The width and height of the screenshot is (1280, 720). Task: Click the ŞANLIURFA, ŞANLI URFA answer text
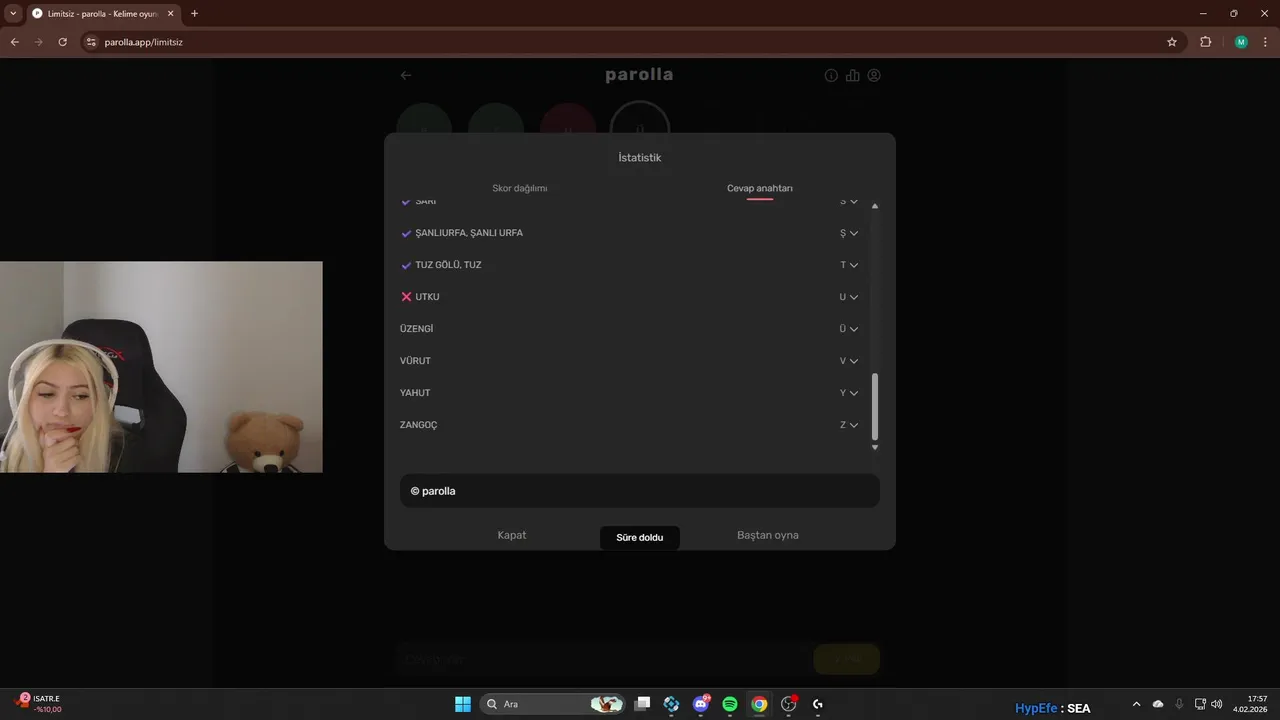coord(469,233)
